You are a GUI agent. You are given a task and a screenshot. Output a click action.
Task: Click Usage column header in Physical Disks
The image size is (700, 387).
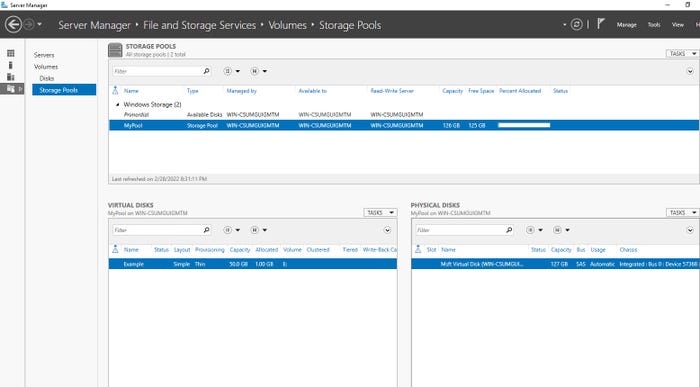click(598, 250)
